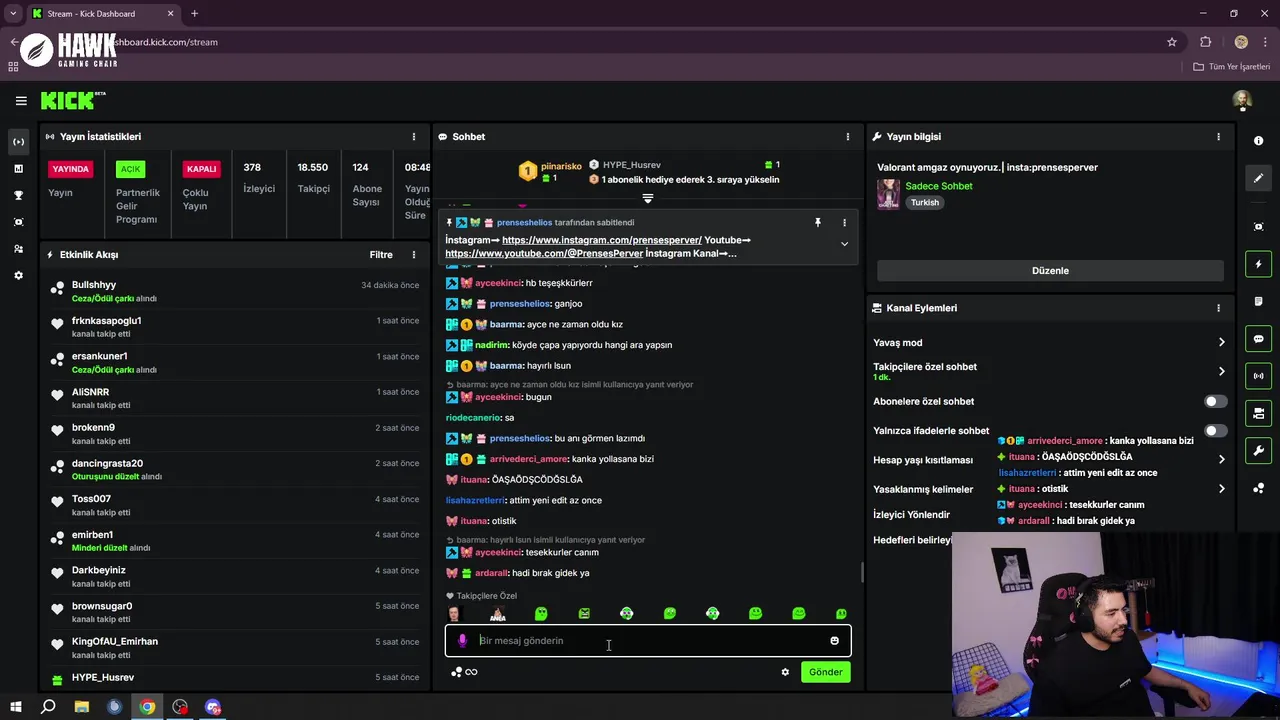1280x720 pixels.
Task: Open the settings gear in left sidebar
Action: coord(18,275)
